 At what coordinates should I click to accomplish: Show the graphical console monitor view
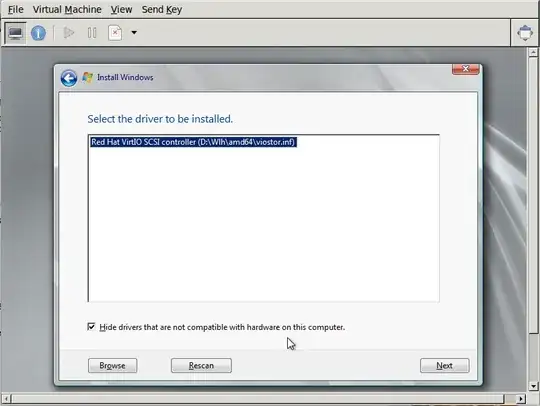pos(15,33)
